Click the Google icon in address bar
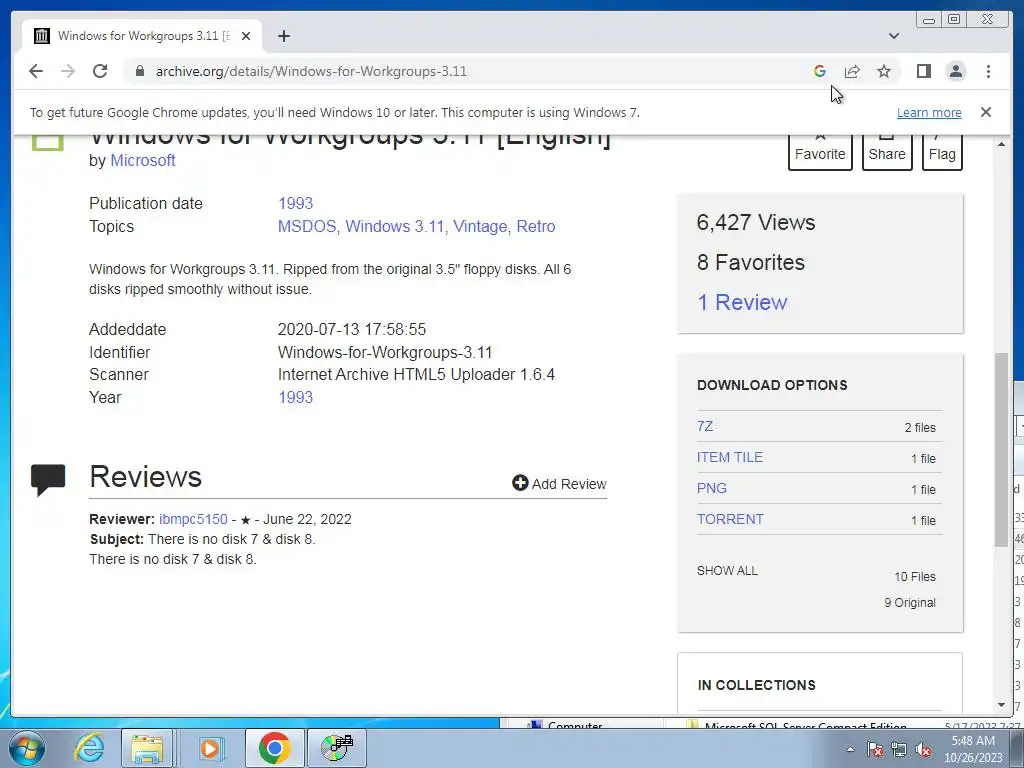 (820, 71)
